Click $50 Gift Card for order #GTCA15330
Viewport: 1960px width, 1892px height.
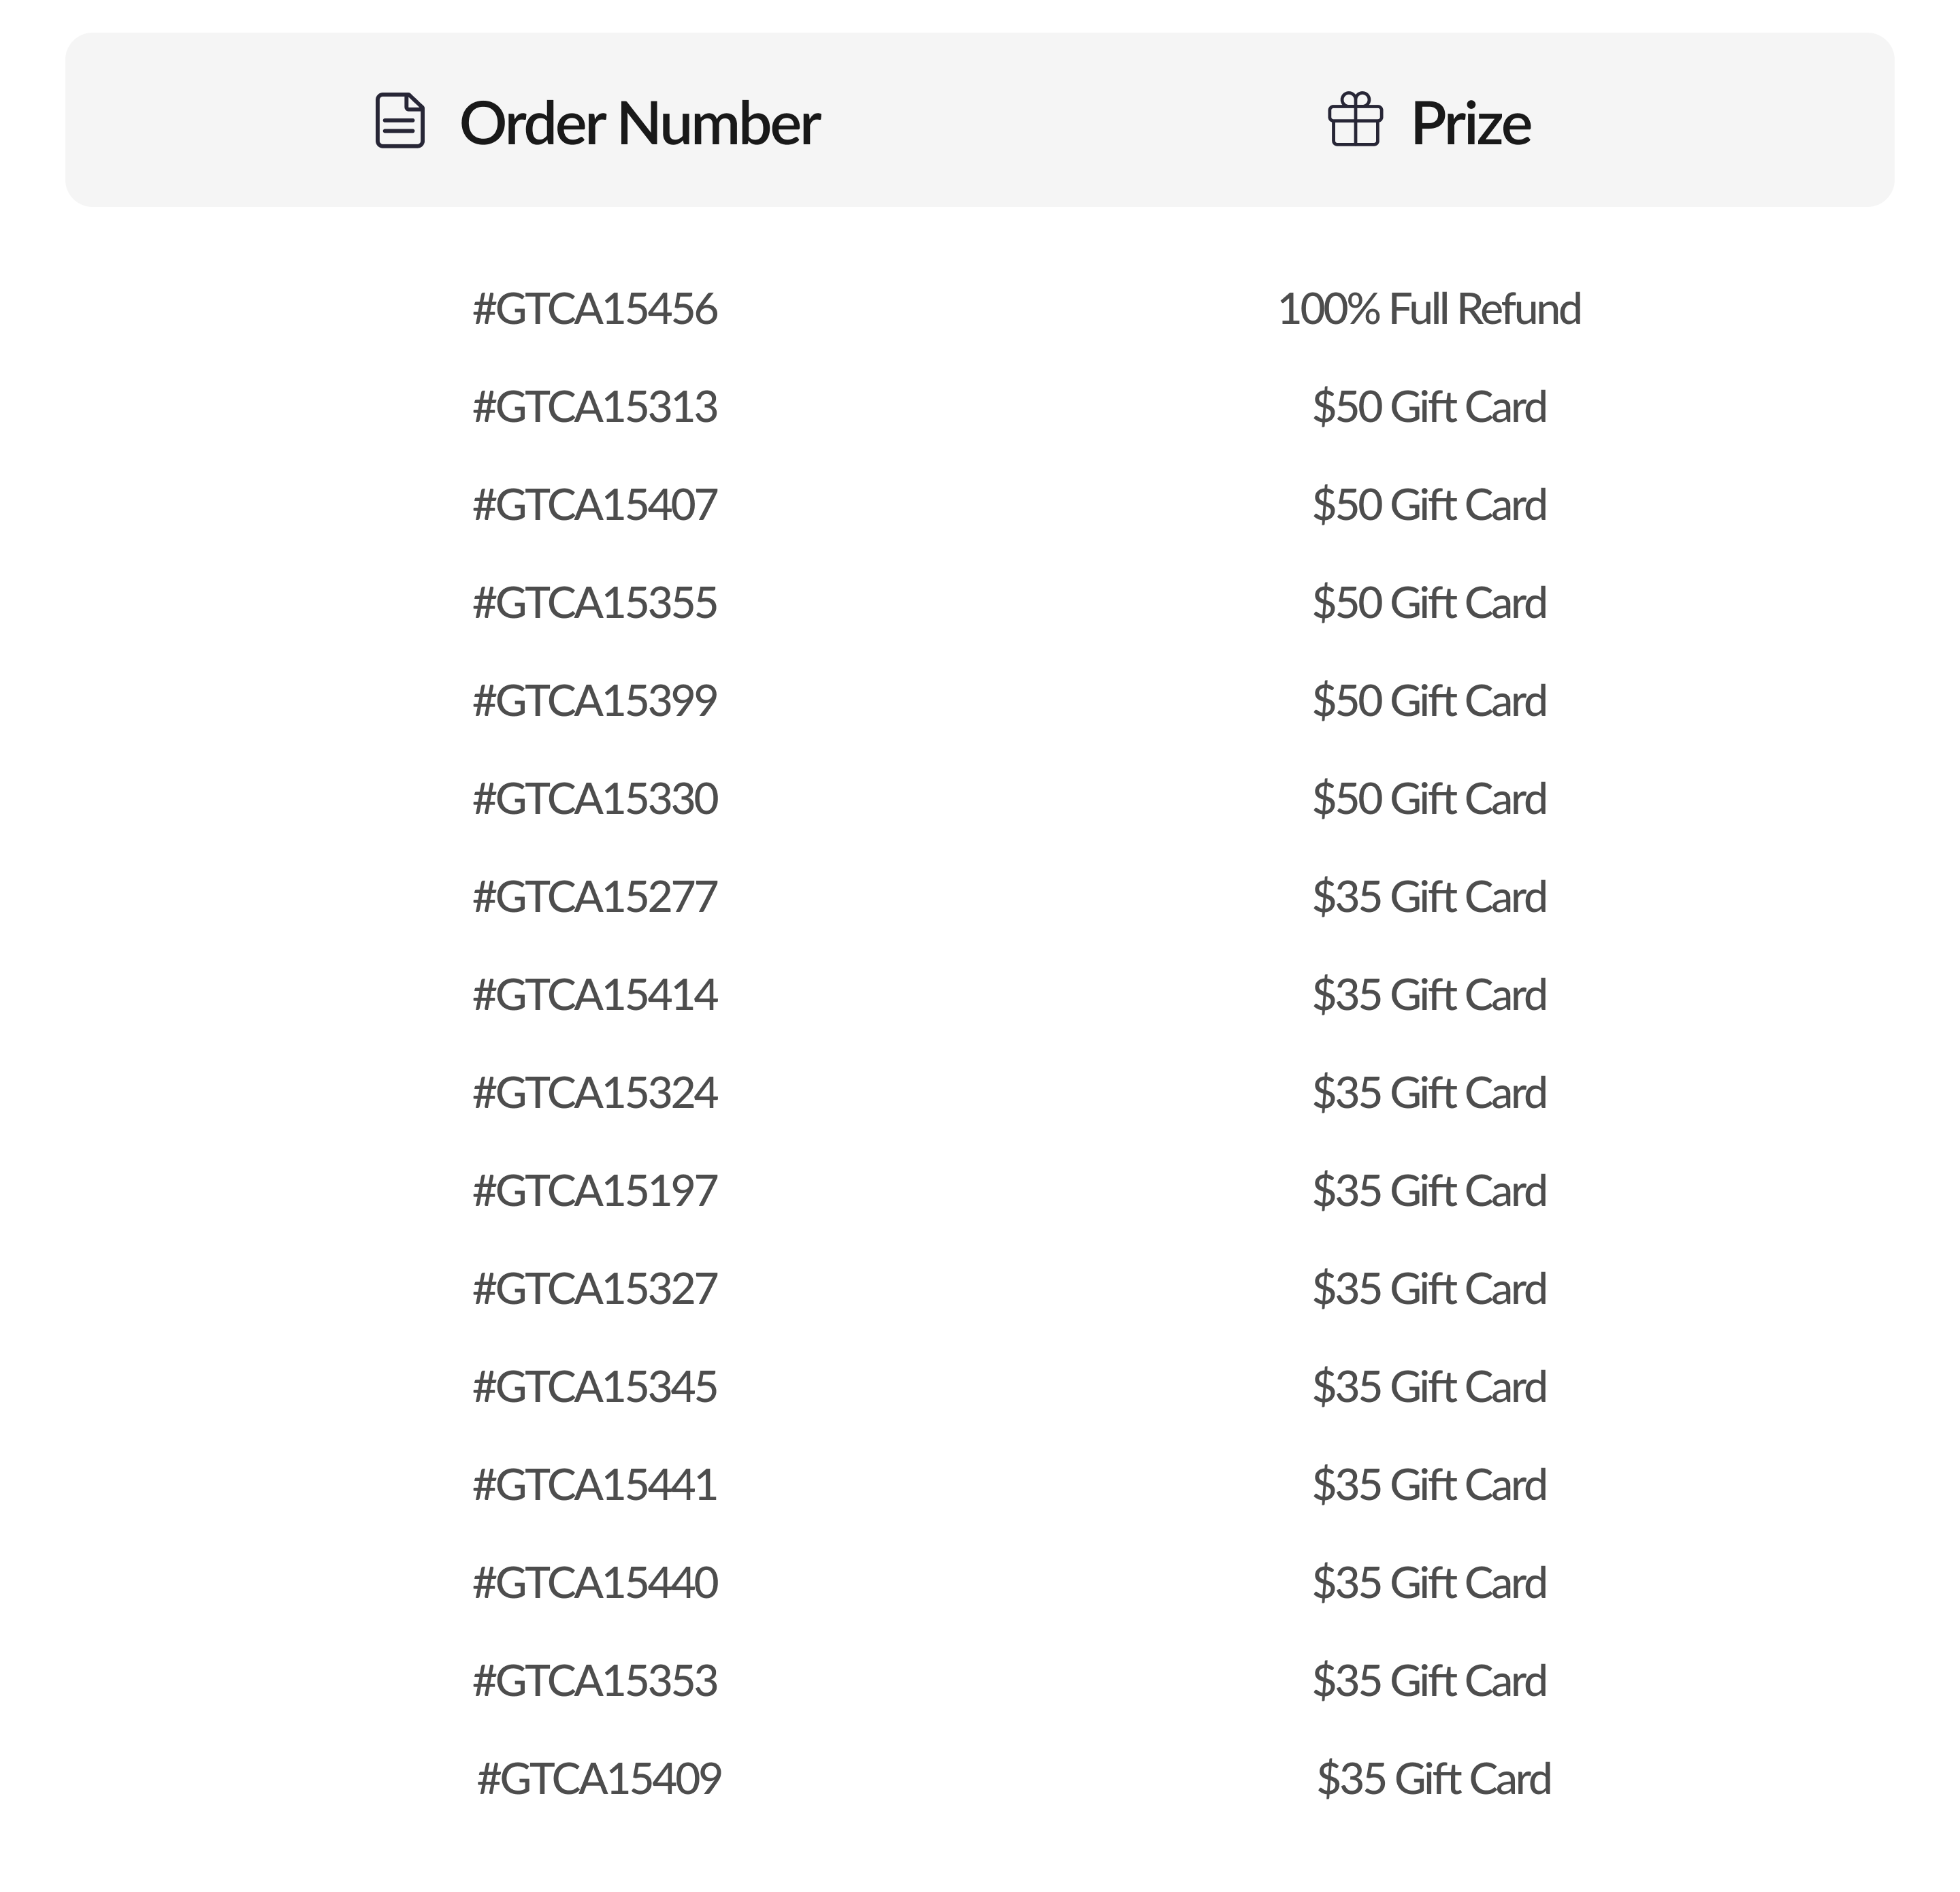(1429, 799)
